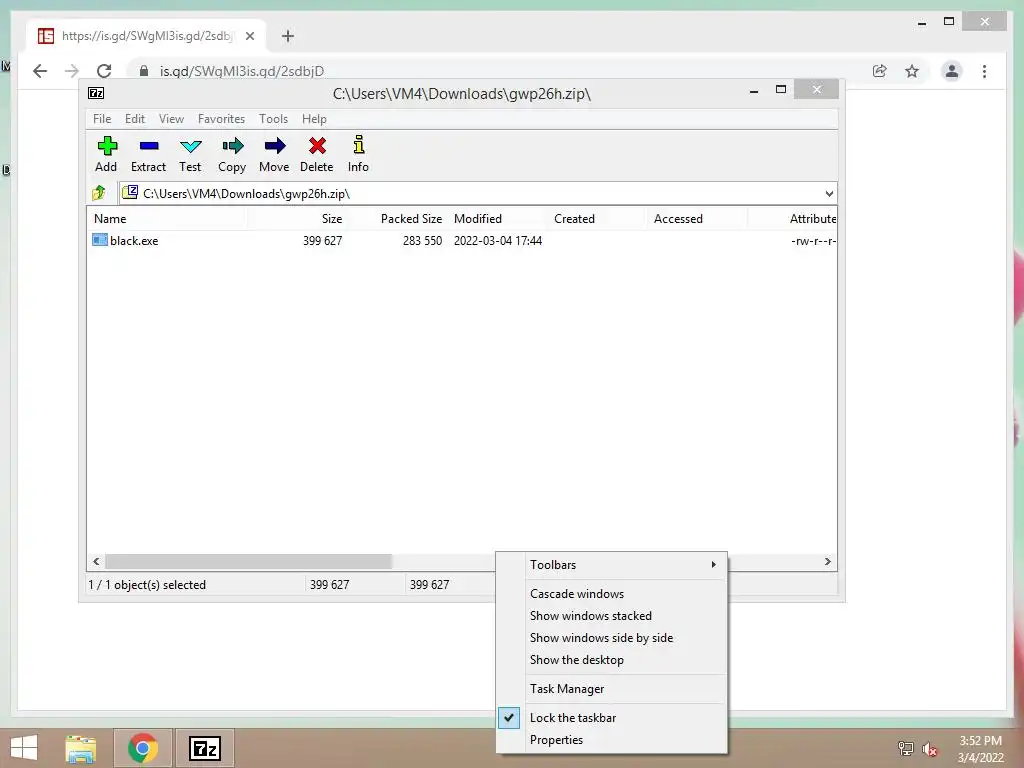Screen dimensions: 1024x768
Task: Click the network tray icon
Action: click(906, 748)
